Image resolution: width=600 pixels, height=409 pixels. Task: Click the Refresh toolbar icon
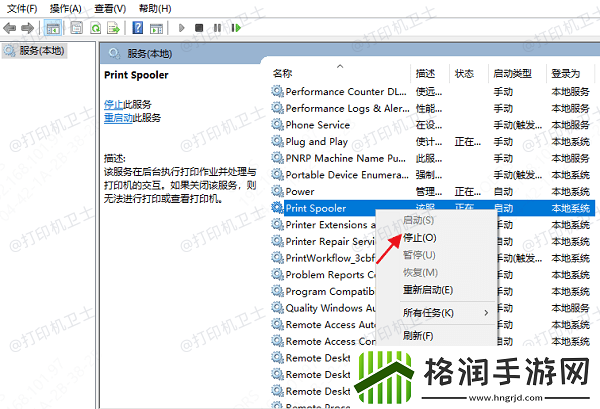[x=95, y=28]
